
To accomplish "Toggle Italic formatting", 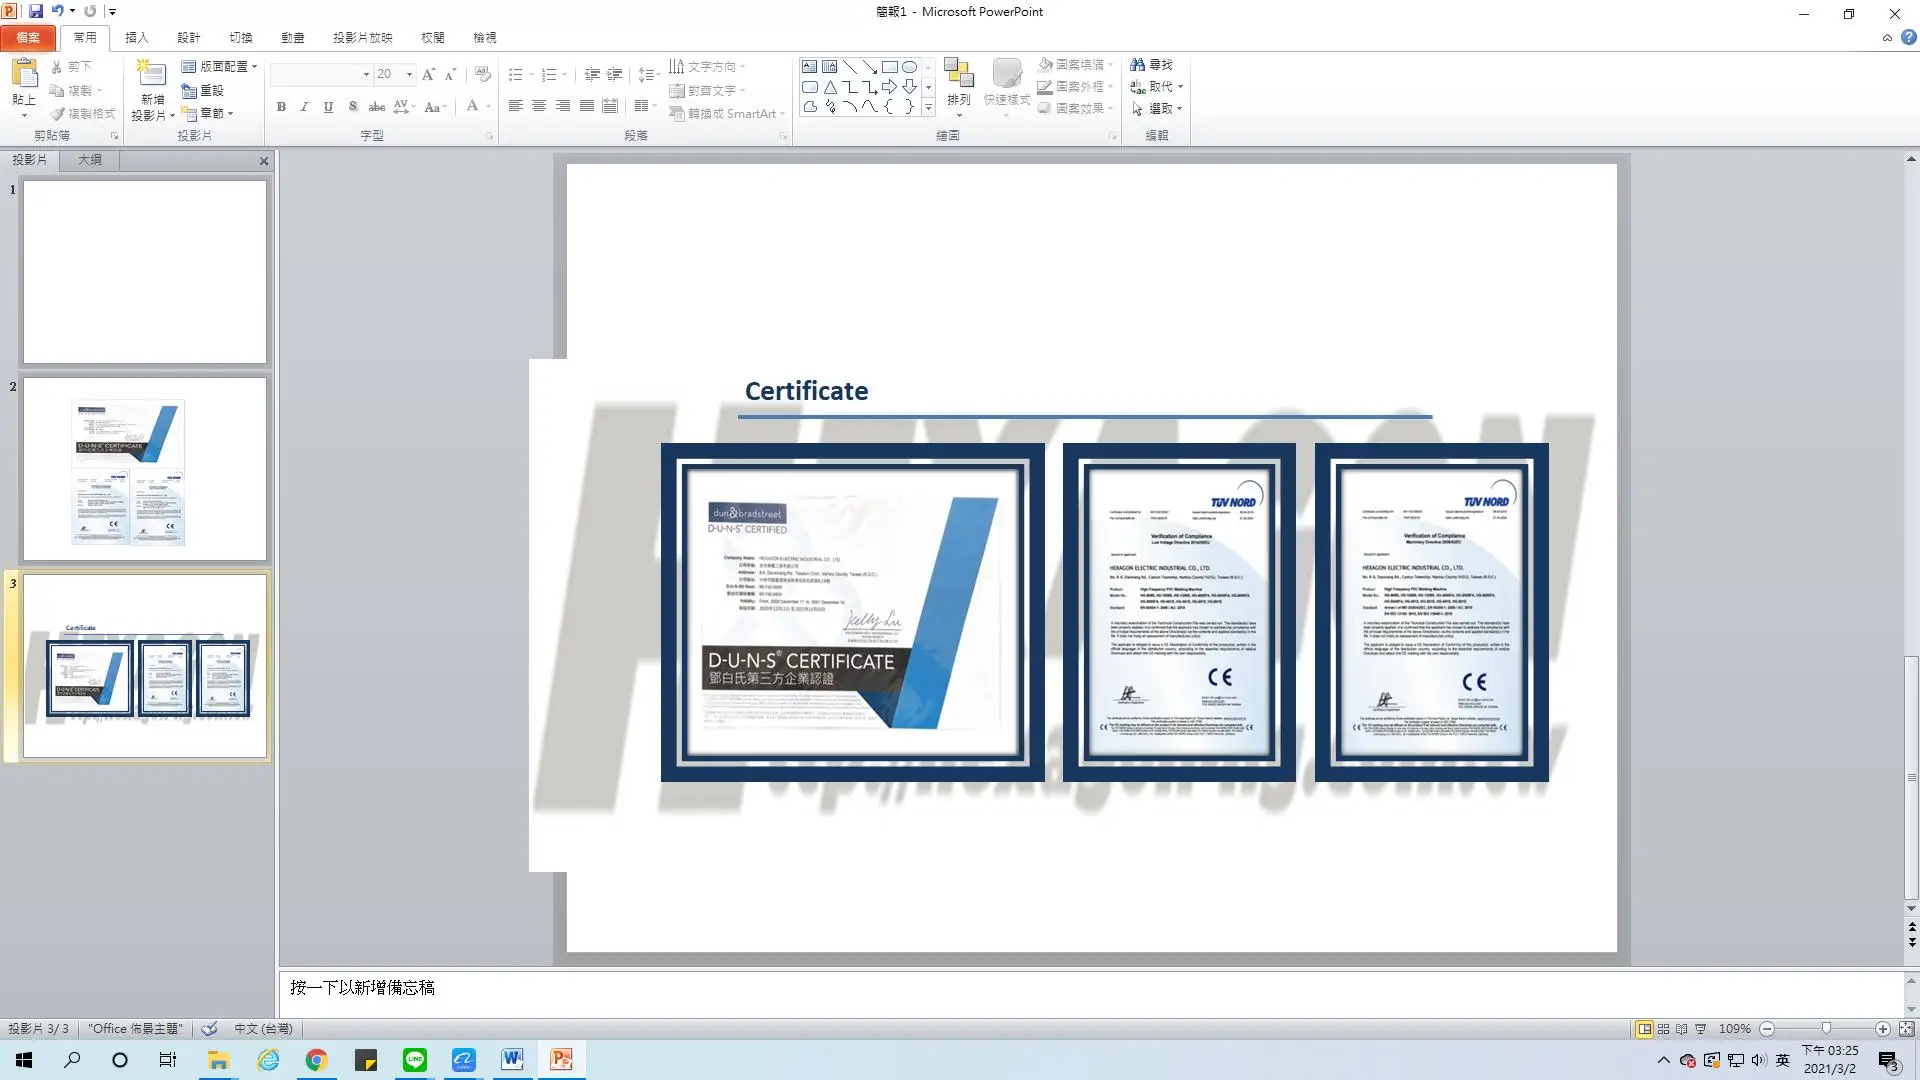I will click(x=304, y=107).
